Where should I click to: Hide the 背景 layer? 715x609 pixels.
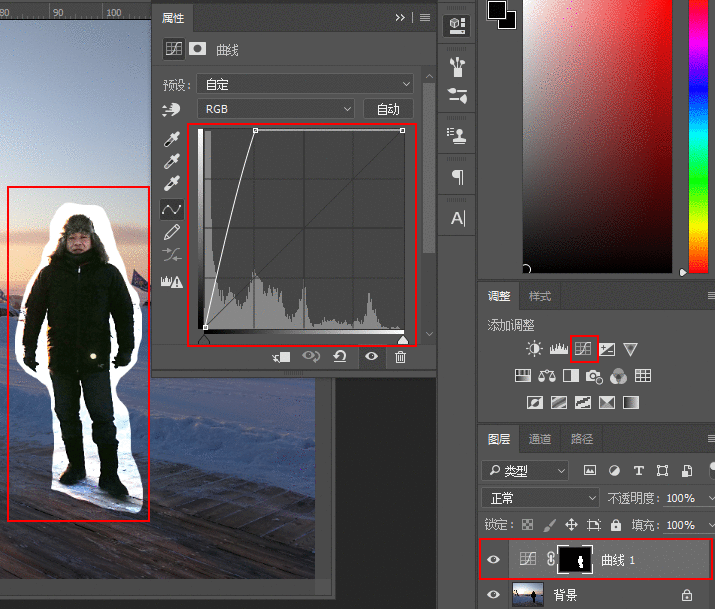(493, 595)
